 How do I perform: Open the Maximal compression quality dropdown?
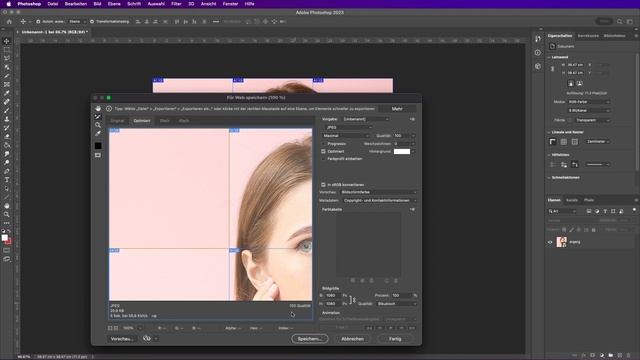click(346, 136)
